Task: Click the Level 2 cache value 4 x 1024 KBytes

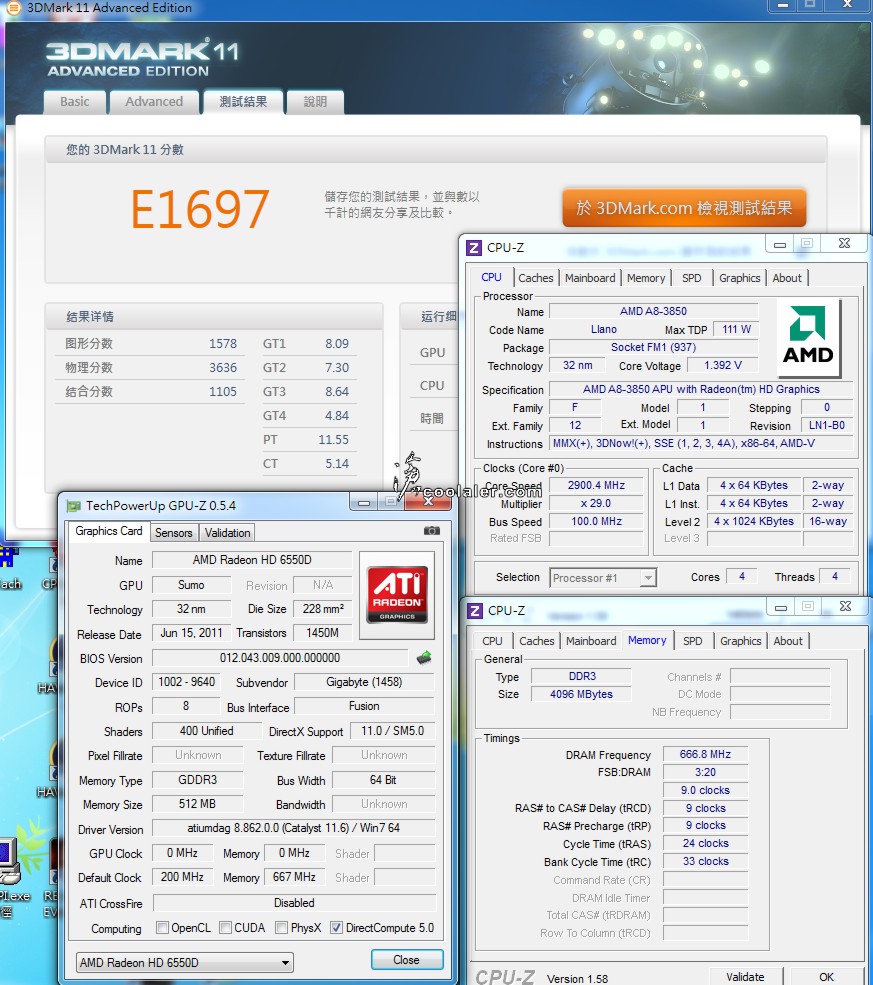Action: (754, 521)
